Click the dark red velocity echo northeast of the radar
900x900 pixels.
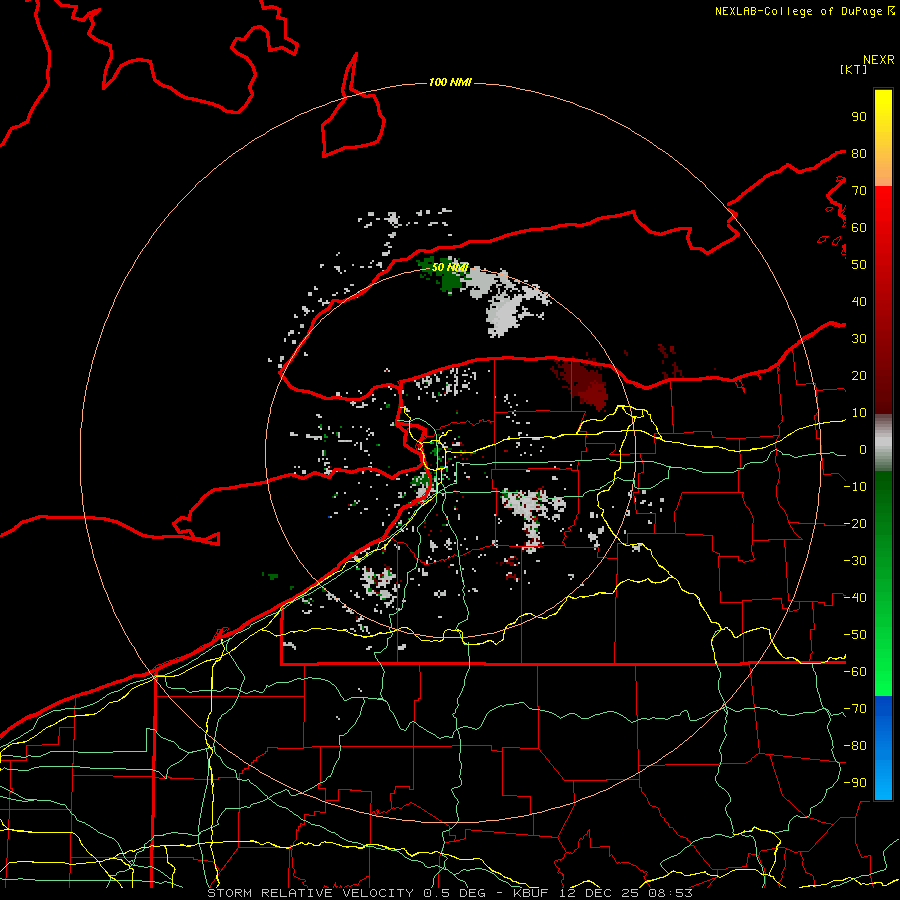(583, 383)
